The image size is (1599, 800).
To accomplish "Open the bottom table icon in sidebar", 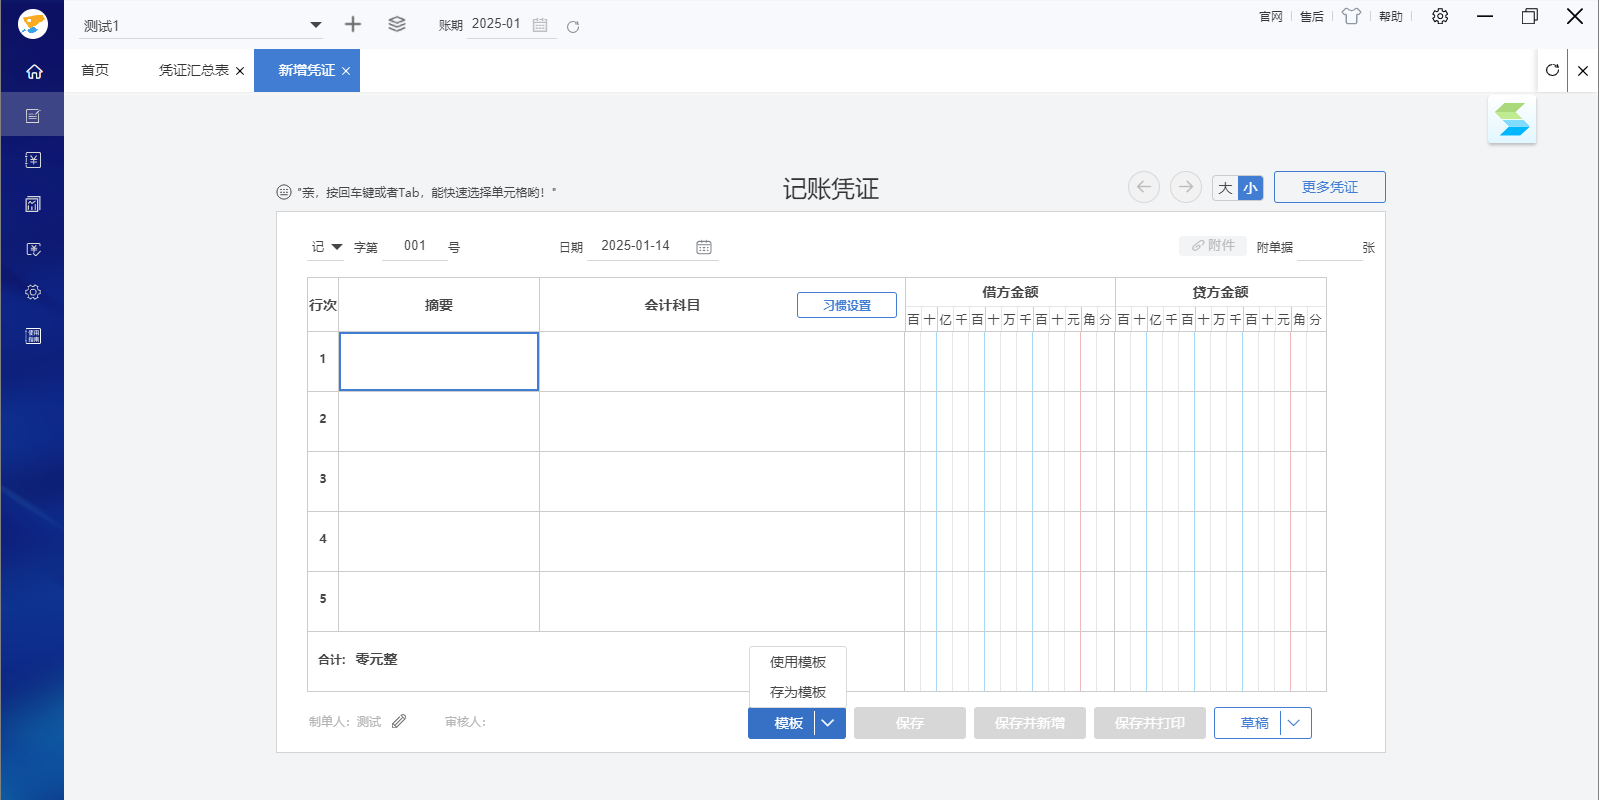I will [33, 336].
